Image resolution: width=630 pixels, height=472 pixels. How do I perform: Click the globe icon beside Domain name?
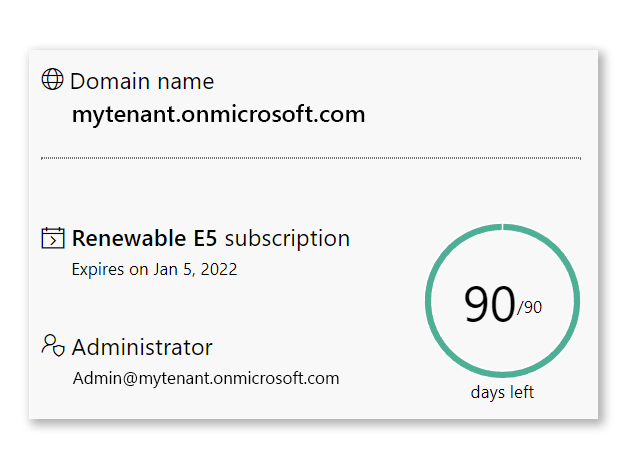53,80
